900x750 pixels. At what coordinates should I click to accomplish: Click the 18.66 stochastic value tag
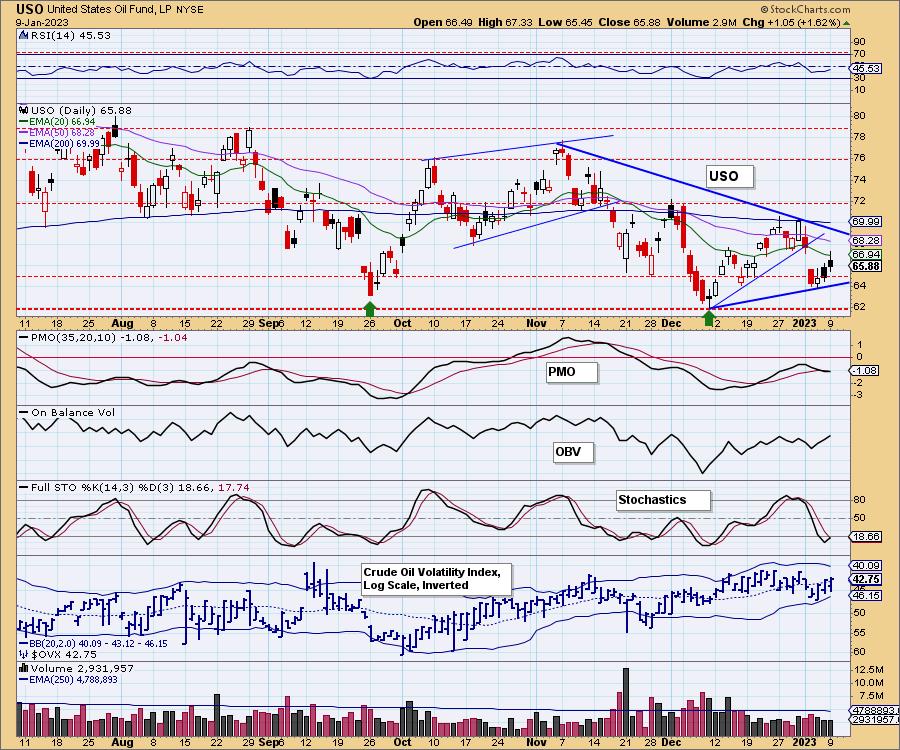(866, 537)
